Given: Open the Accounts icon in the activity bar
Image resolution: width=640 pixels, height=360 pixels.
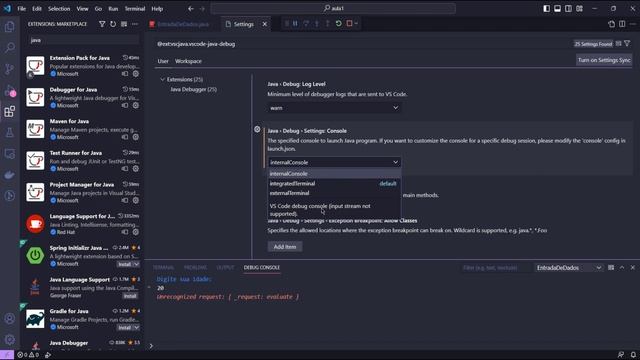Looking at the screenshot, I should pyautogui.click(x=9, y=318).
